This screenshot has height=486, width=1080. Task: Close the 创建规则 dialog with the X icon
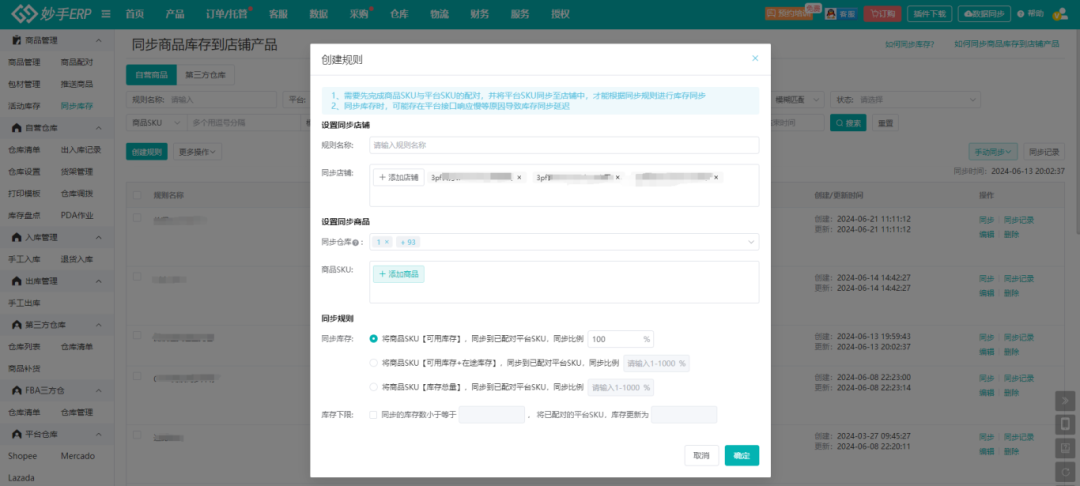[x=755, y=59]
